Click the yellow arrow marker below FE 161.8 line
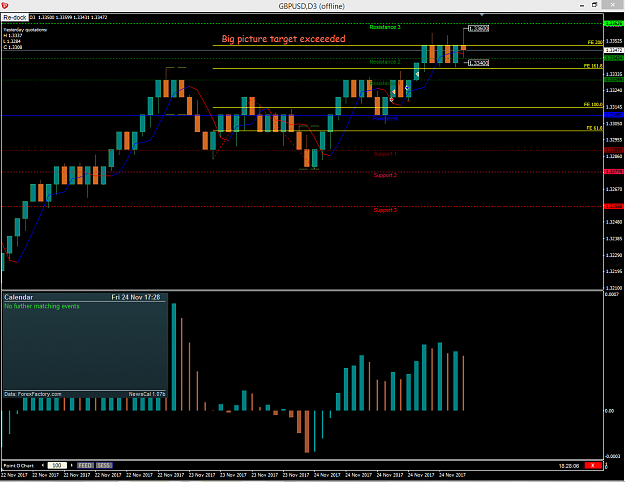This screenshot has height=482, width=625. (417, 74)
